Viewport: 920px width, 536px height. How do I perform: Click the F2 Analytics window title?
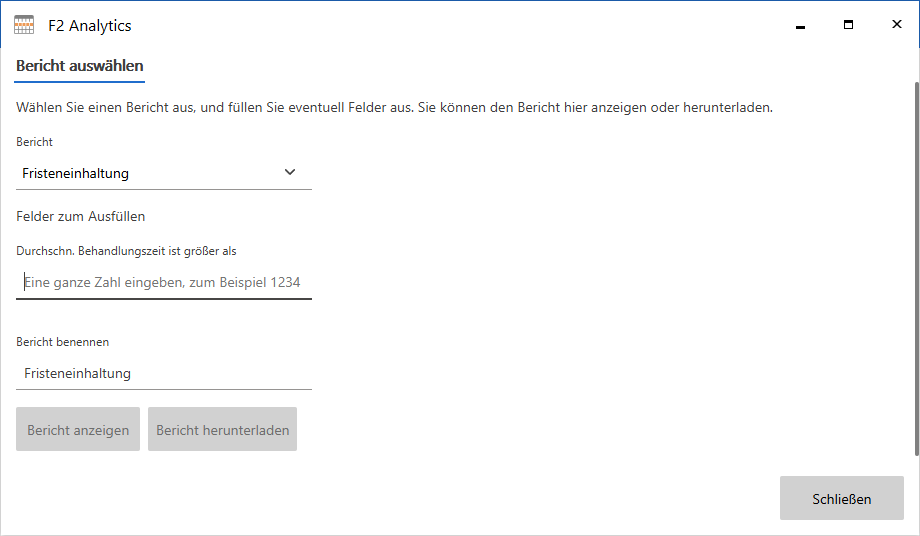coord(90,26)
